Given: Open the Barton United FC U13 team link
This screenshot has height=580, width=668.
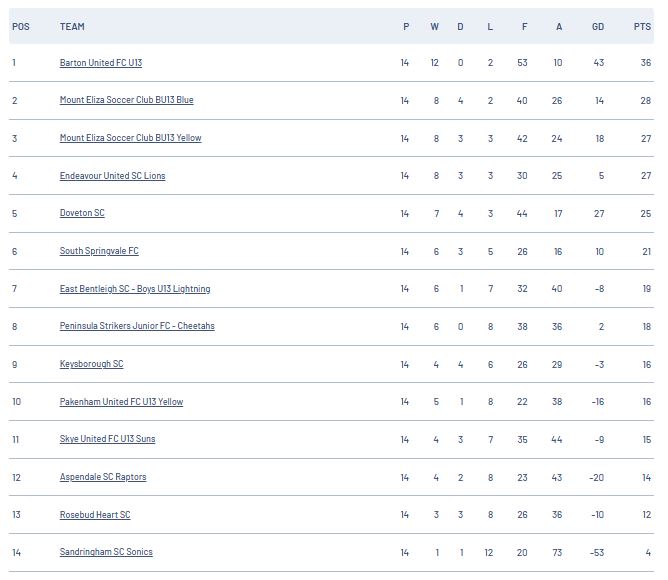Looking at the screenshot, I should pos(101,63).
